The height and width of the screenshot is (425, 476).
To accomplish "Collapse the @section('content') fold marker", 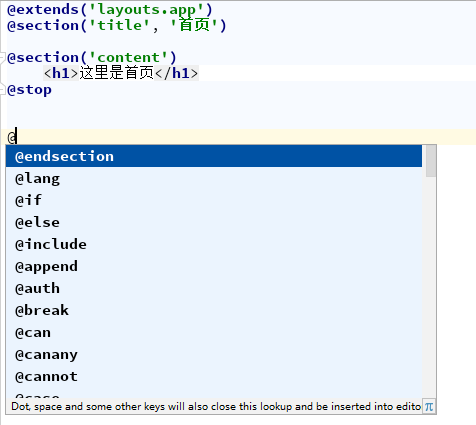I will point(3,57).
